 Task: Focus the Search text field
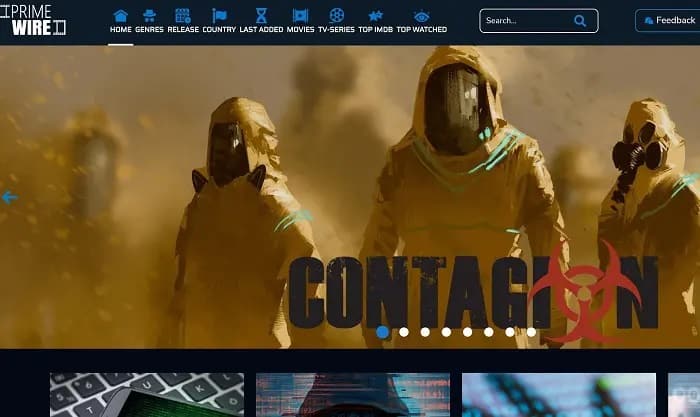click(539, 21)
